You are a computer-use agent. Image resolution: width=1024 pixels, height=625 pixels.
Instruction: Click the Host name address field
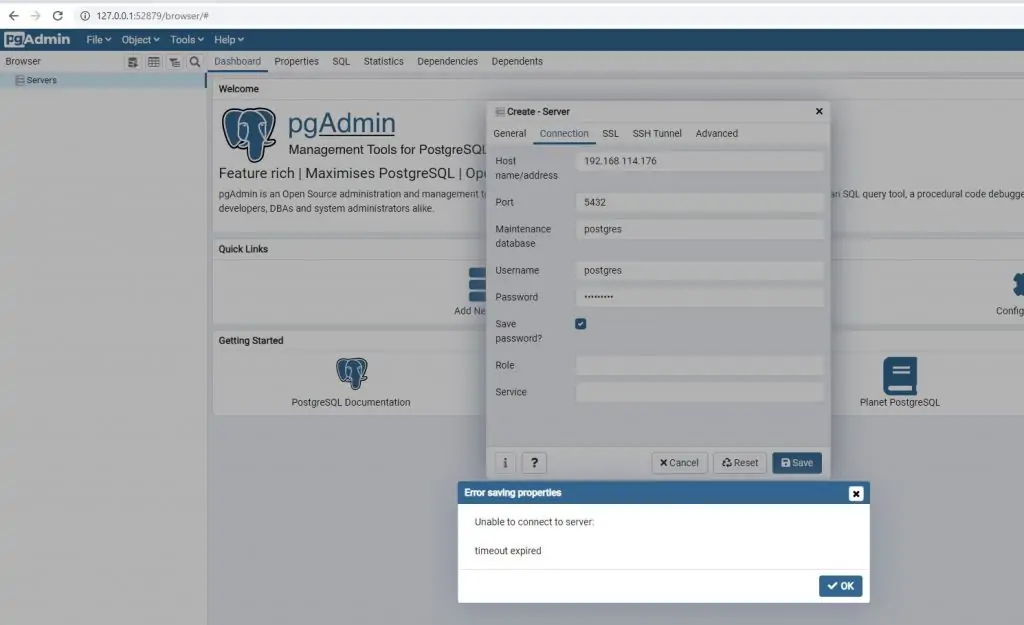(700, 160)
